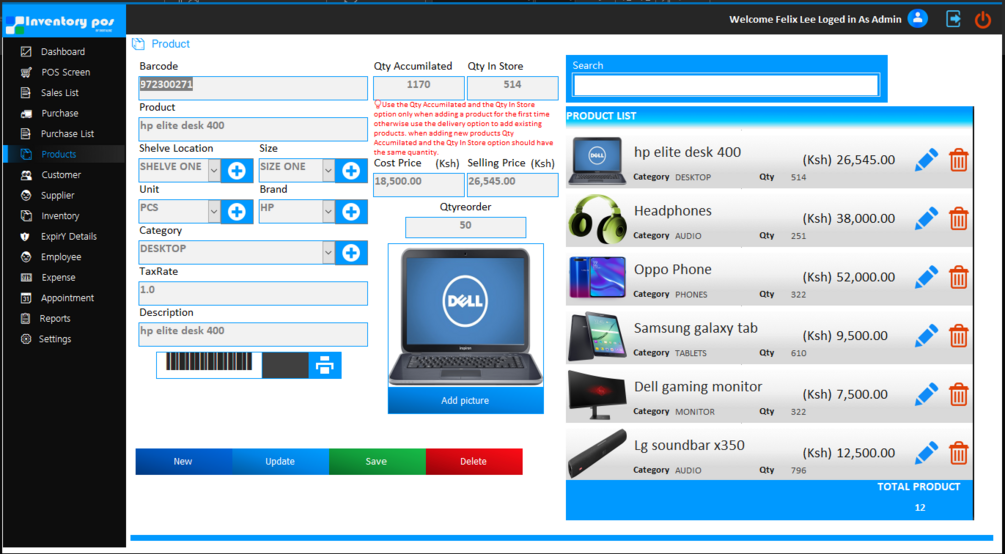This screenshot has height=554, width=1005.
Task: Delete Dell gaming monitor trash icon
Action: [x=958, y=394]
